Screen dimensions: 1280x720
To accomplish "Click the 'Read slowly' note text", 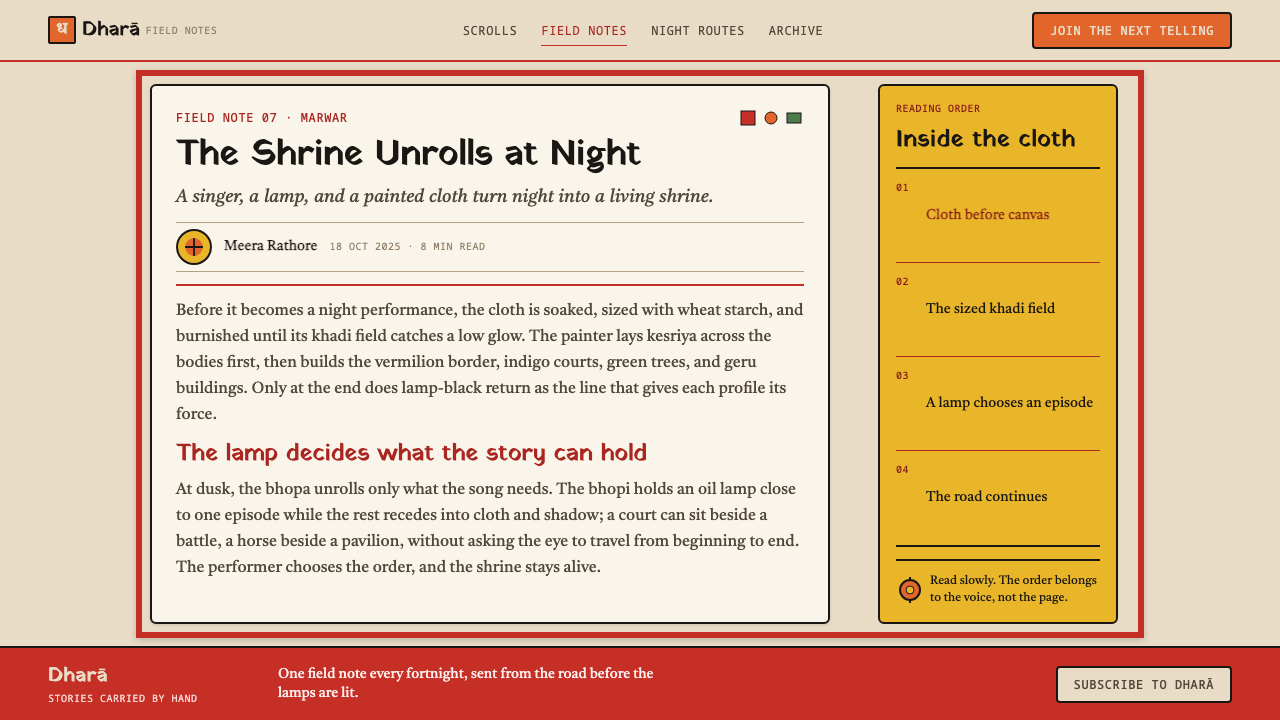I will click(x=1013, y=589).
